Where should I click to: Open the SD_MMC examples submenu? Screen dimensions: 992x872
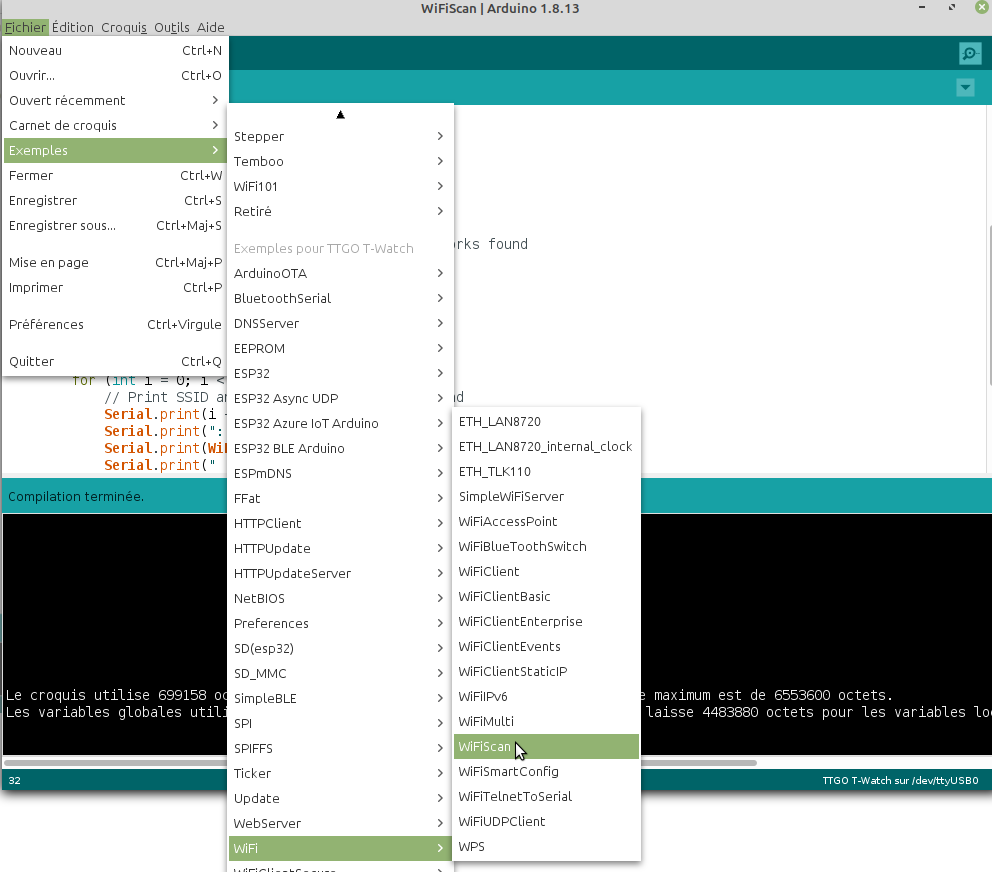[x=340, y=673]
